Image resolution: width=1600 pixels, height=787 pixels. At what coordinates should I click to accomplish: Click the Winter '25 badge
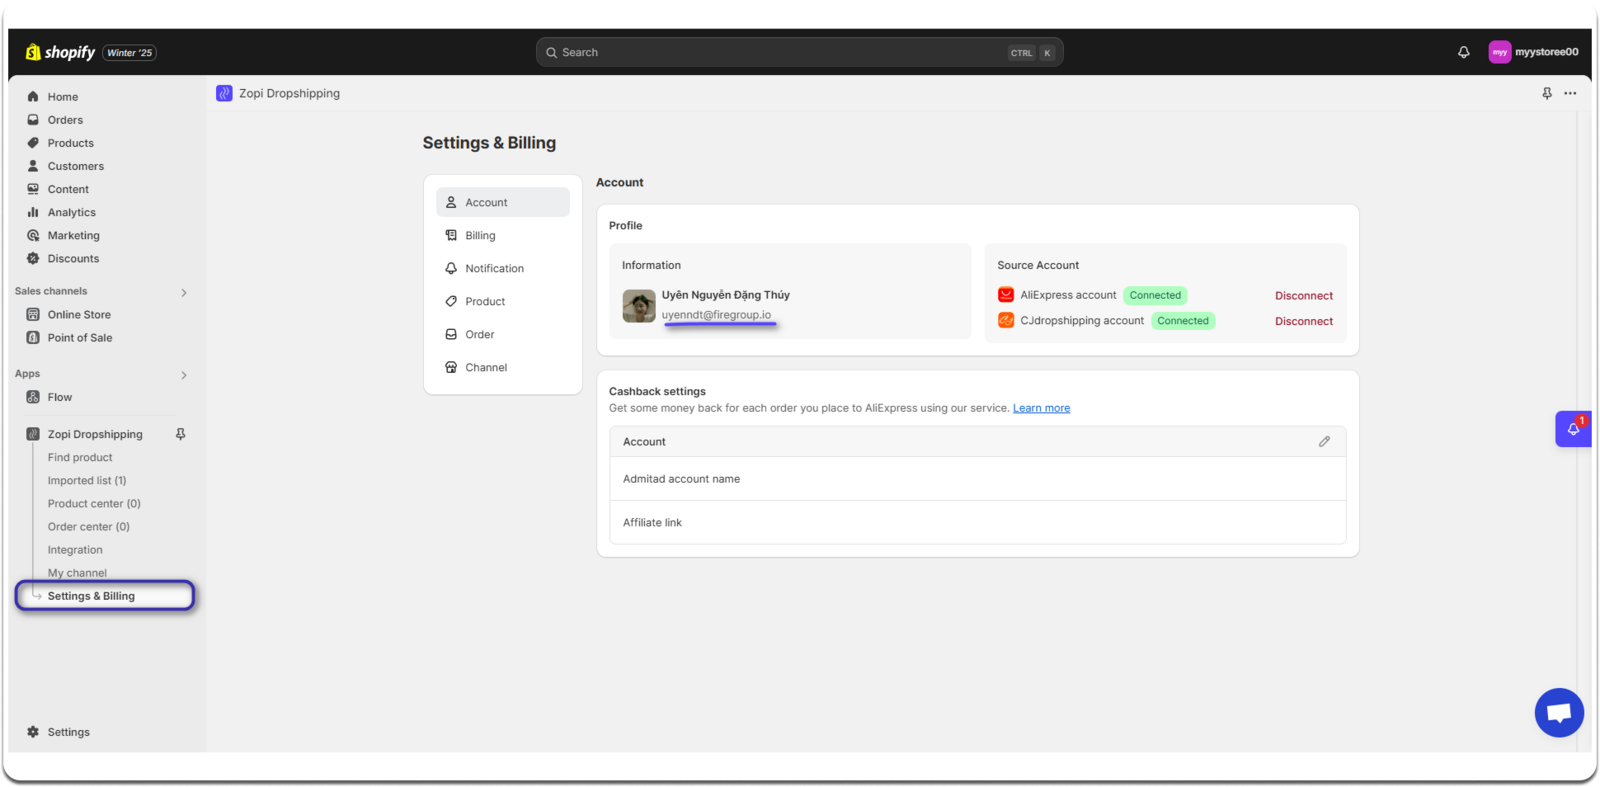(129, 53)
